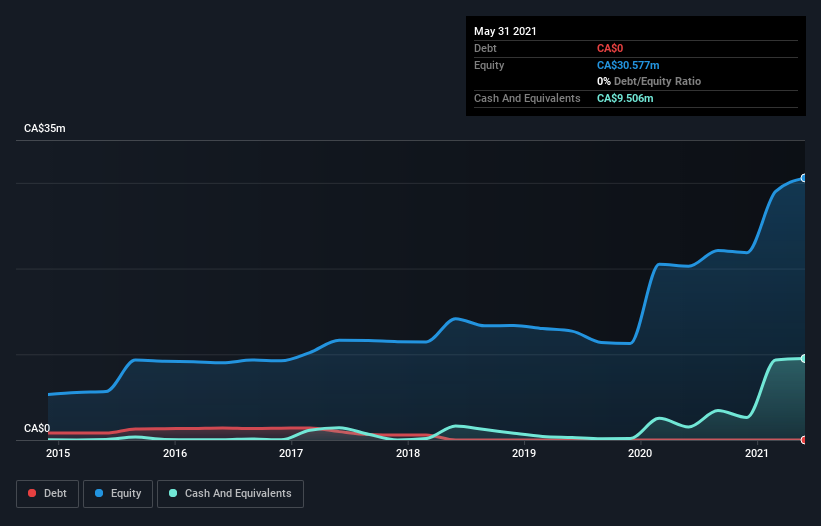This screenshot has height=526, width=821.
Task: Click the CA$9.506m cash value
Action: 625,98
